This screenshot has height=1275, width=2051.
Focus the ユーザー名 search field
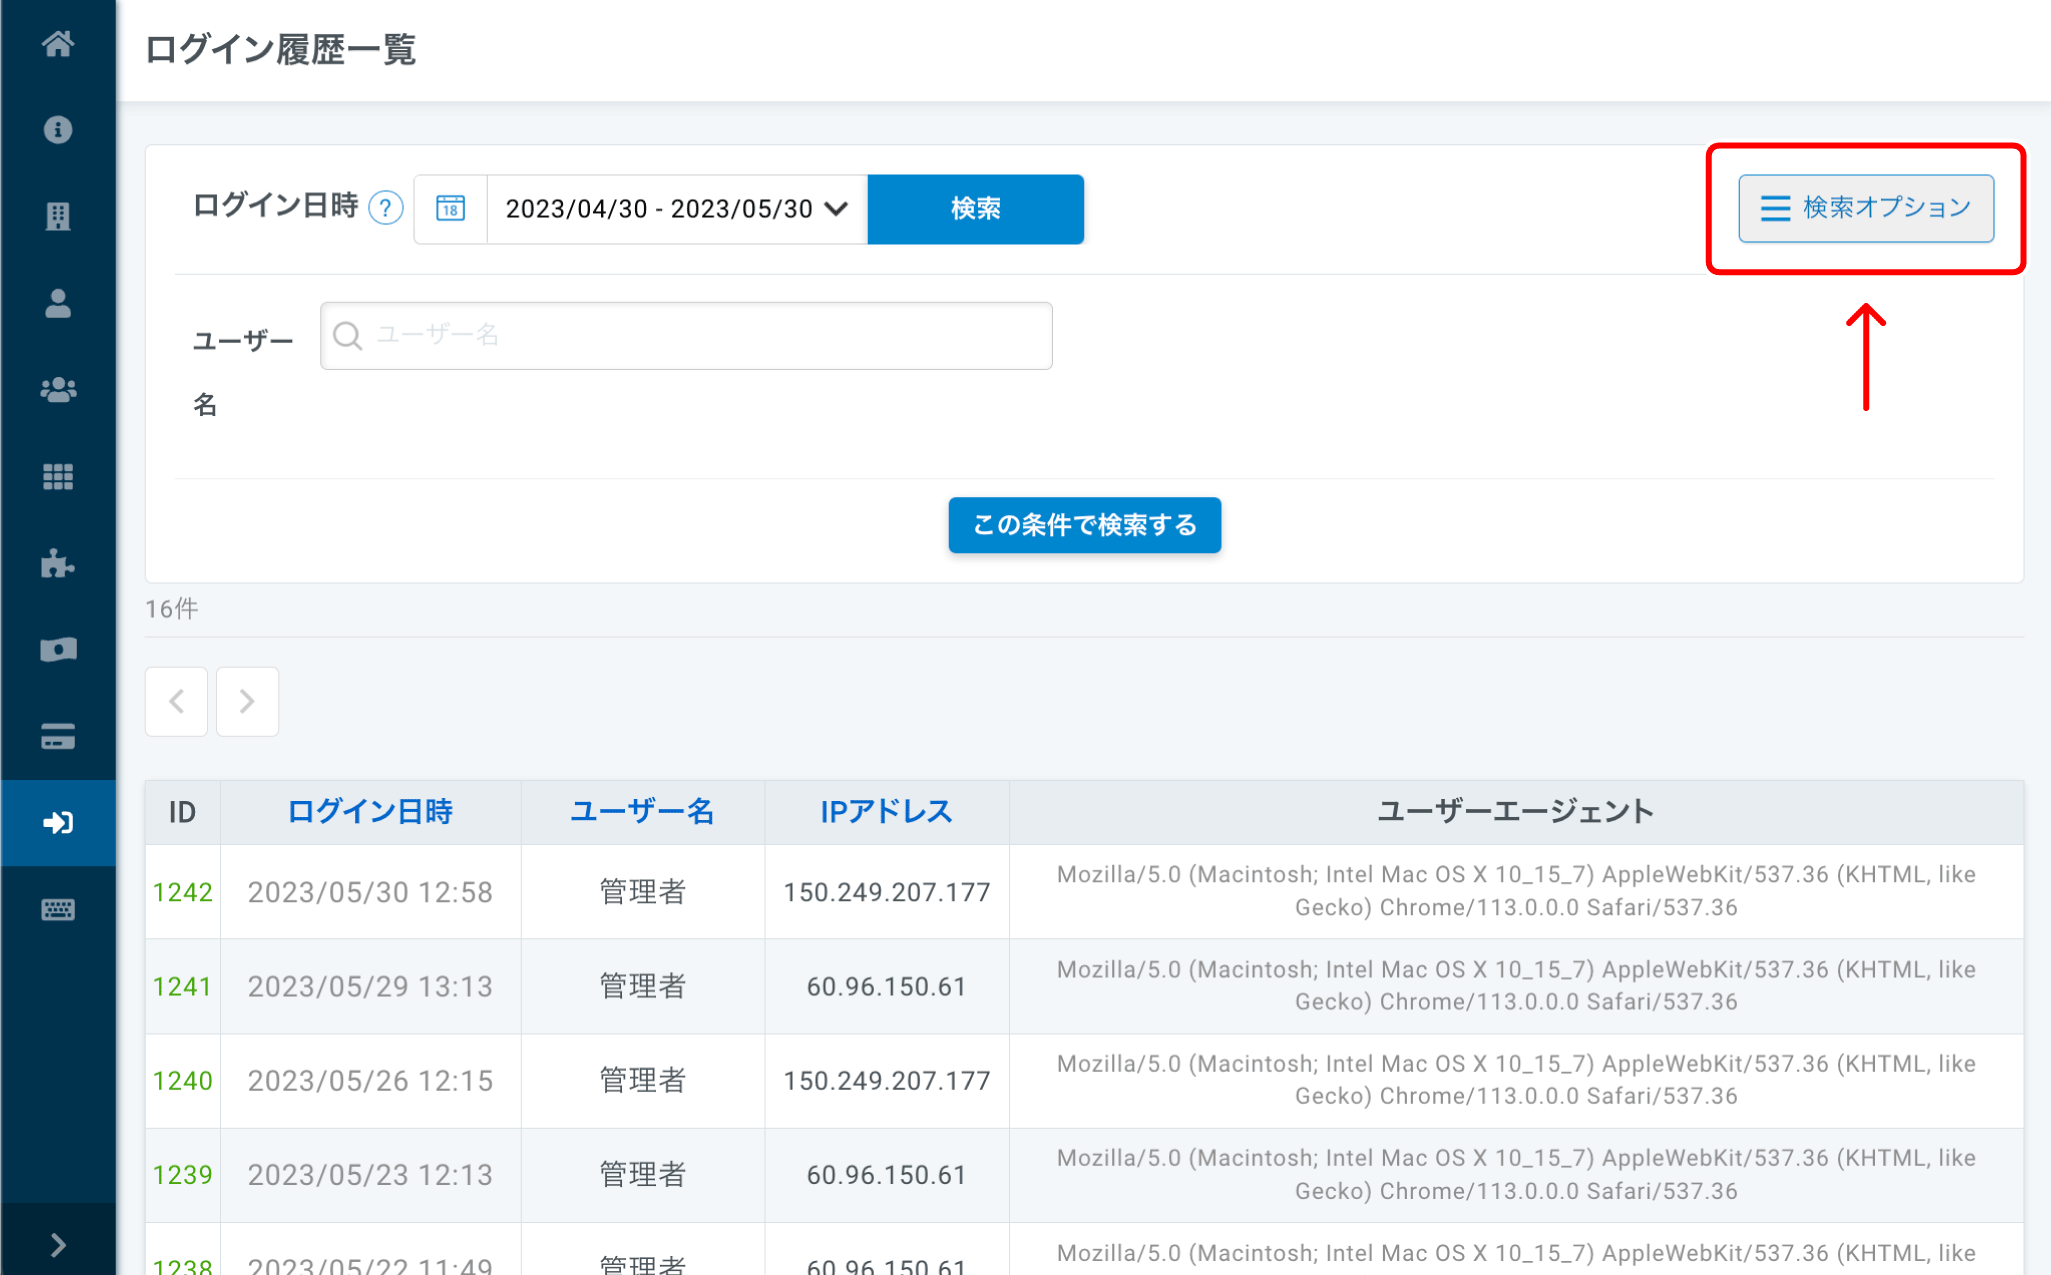click(x=686, y=336)
